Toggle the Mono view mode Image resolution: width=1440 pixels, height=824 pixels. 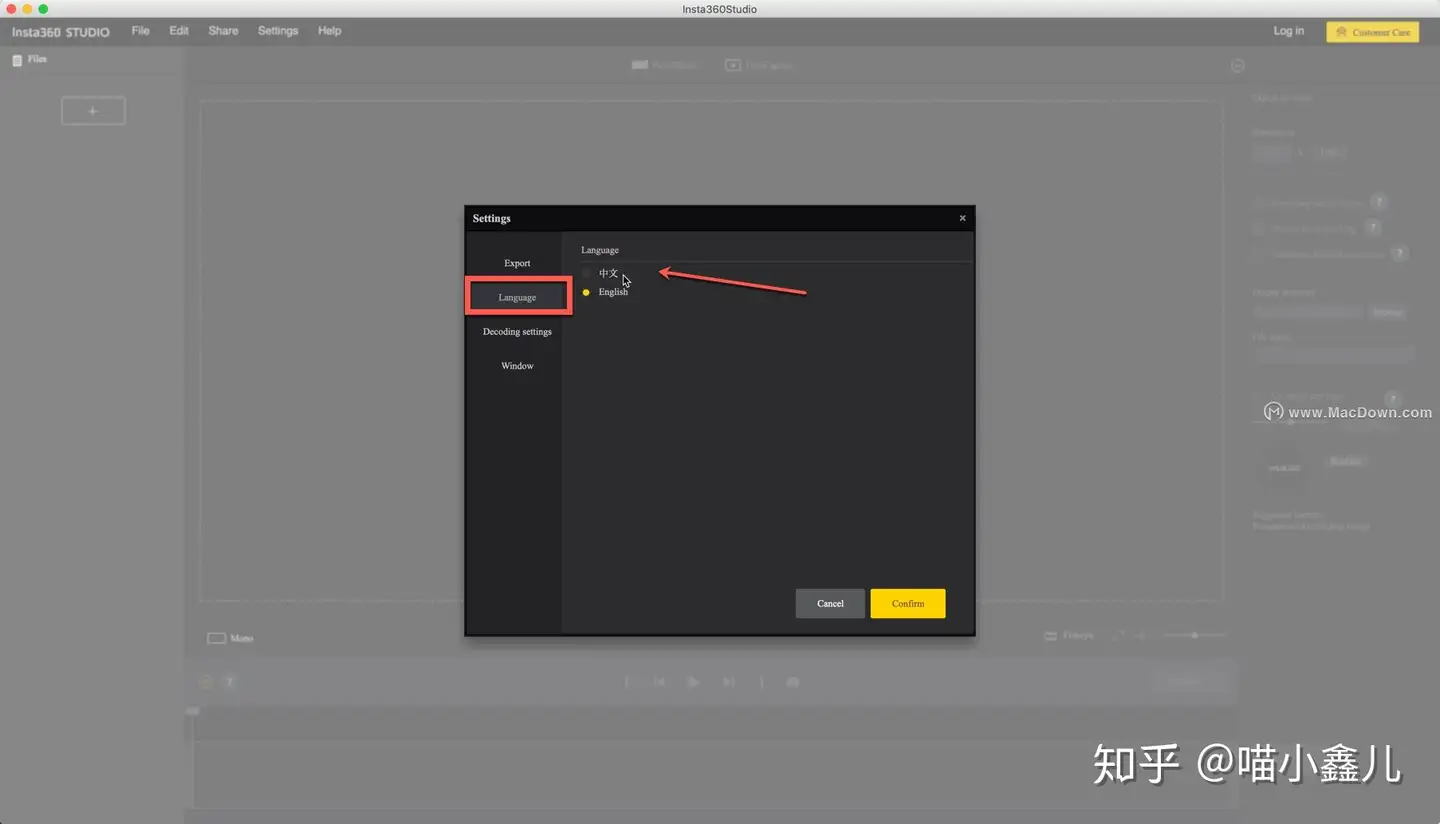(230, 638)
